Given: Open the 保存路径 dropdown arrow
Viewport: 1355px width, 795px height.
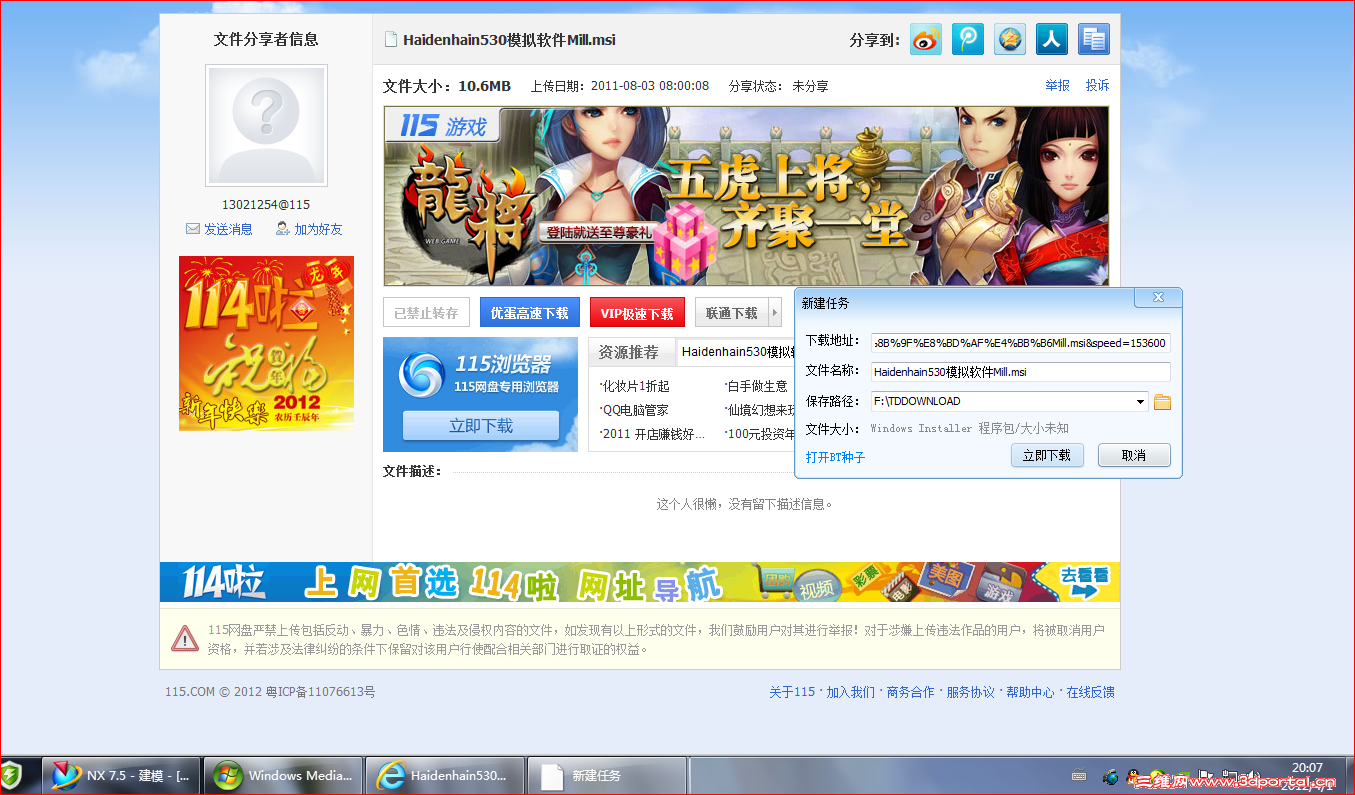Looking at the screenshot, I should tap(1140, 402).
